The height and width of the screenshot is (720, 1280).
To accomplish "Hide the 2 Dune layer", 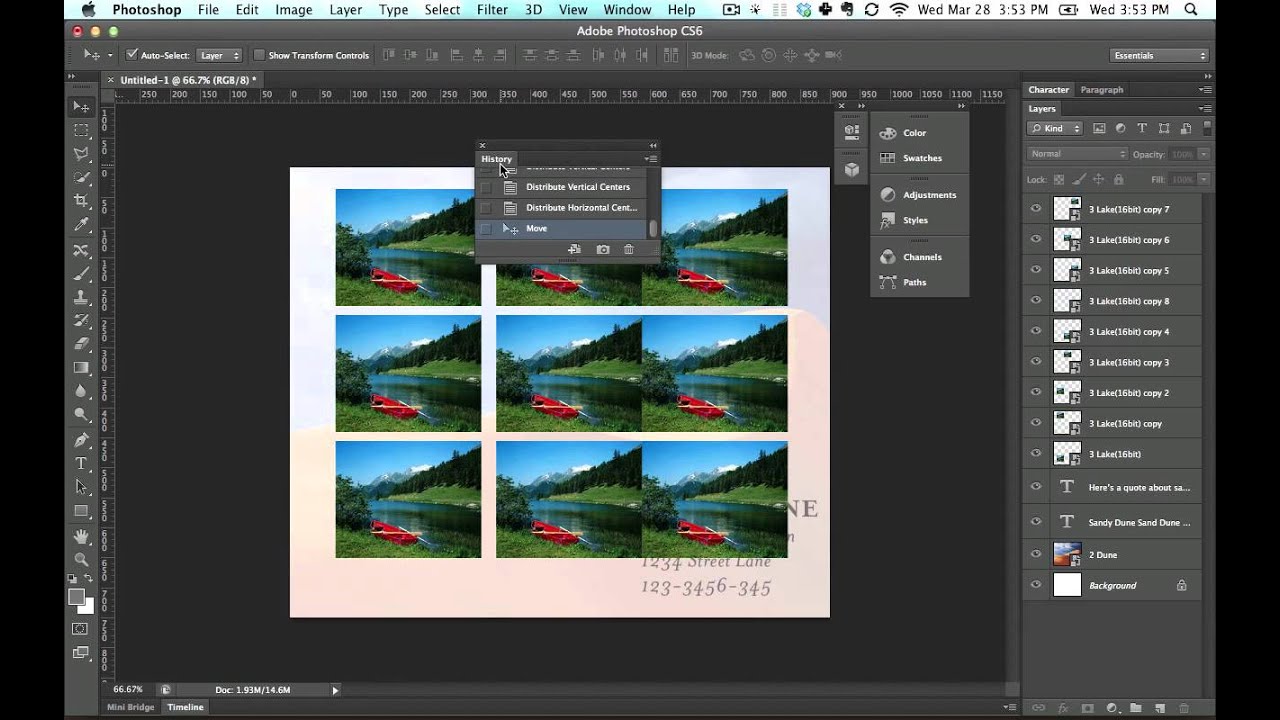I will tap(1036, 554).
